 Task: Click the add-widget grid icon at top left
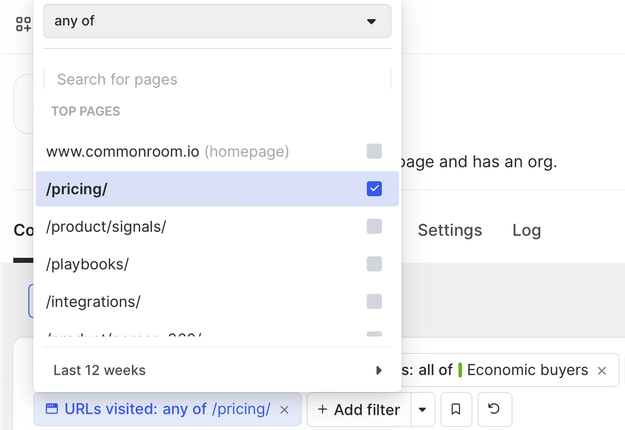(x=23, y=23)
